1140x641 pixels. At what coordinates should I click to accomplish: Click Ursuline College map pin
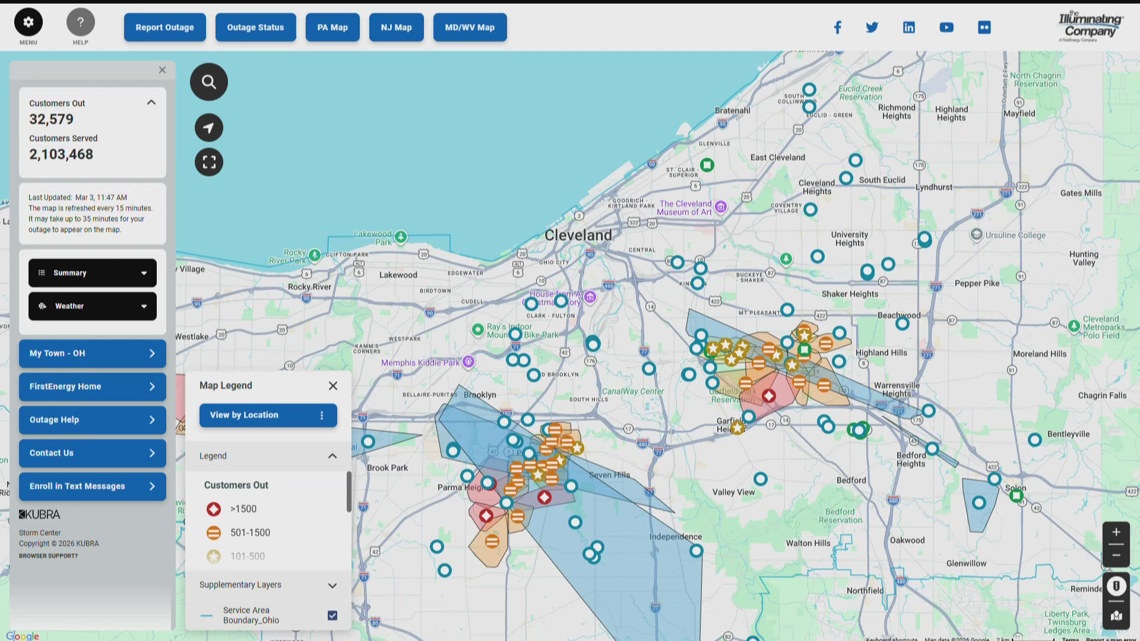pyautogui.click(x=976, y=235)
